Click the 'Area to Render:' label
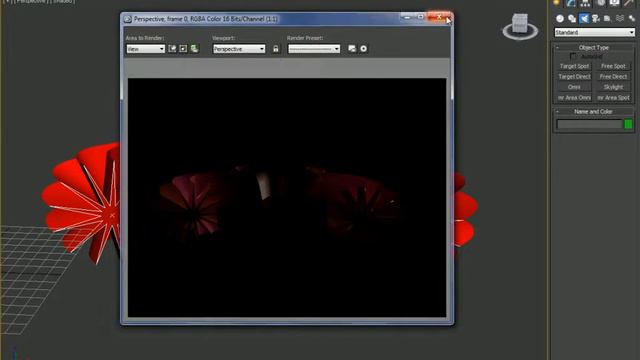 pos(145,38)
